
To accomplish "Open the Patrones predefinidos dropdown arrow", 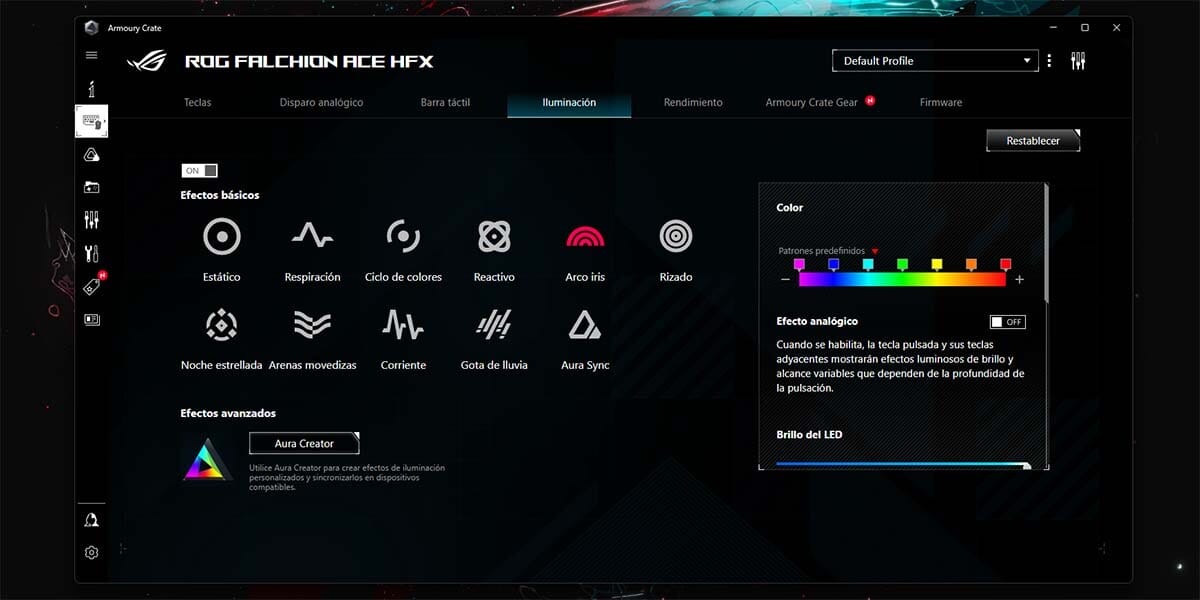I will click(x=875, y=251).
